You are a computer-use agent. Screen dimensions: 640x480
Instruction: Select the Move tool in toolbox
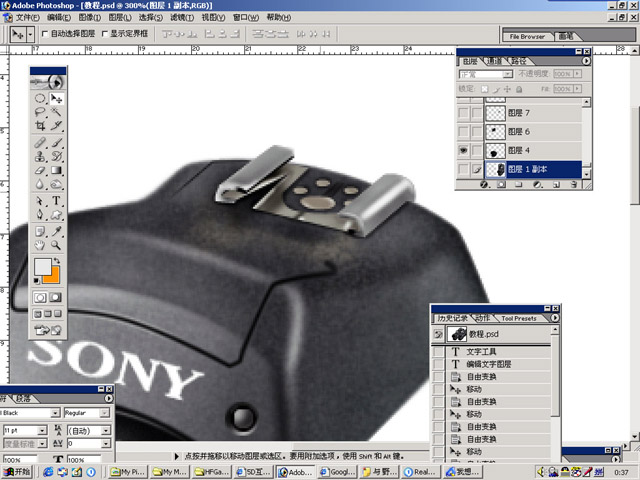(x=56, y=98)
